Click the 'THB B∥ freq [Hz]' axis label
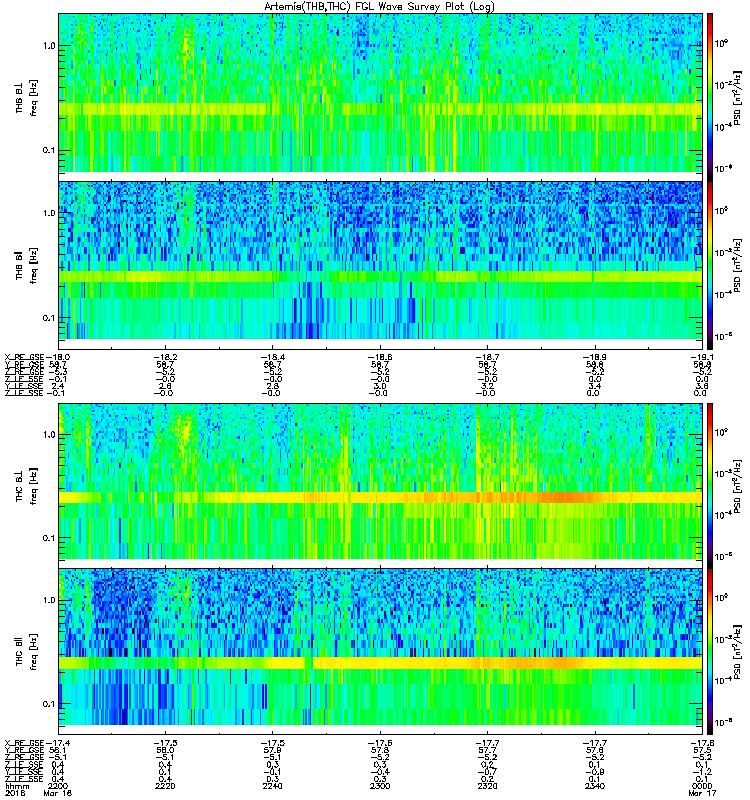Viewport: 750px width, 800px height. point(27,265)
